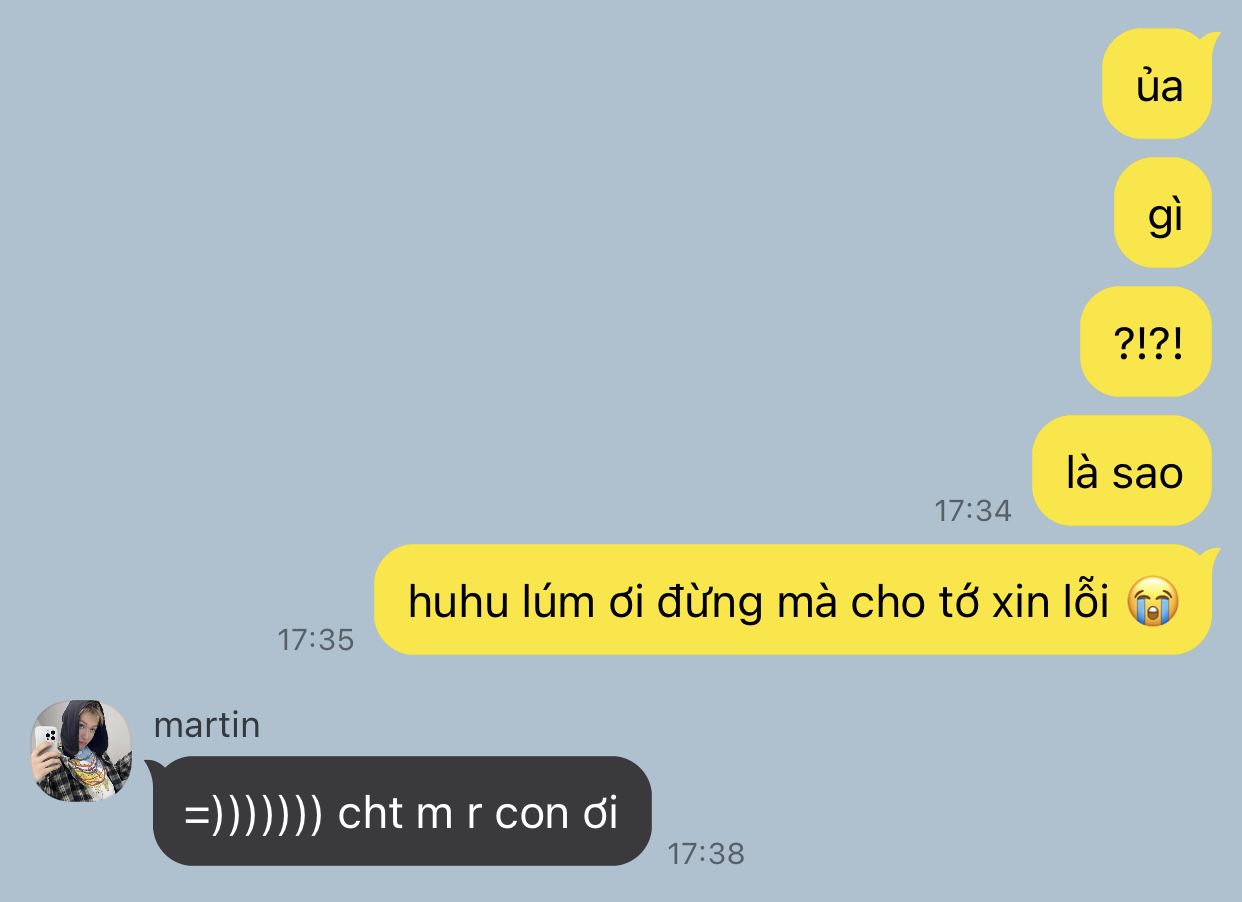Tap the crying face emoji
Image resolution: width=1242 pixels, height=902 pixels.
[x=1153, y=602]
